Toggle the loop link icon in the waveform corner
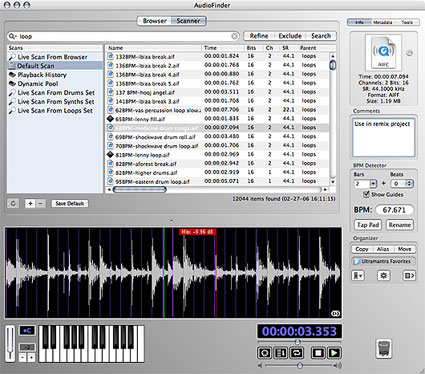The image size is (425, 374). point(335,313)
